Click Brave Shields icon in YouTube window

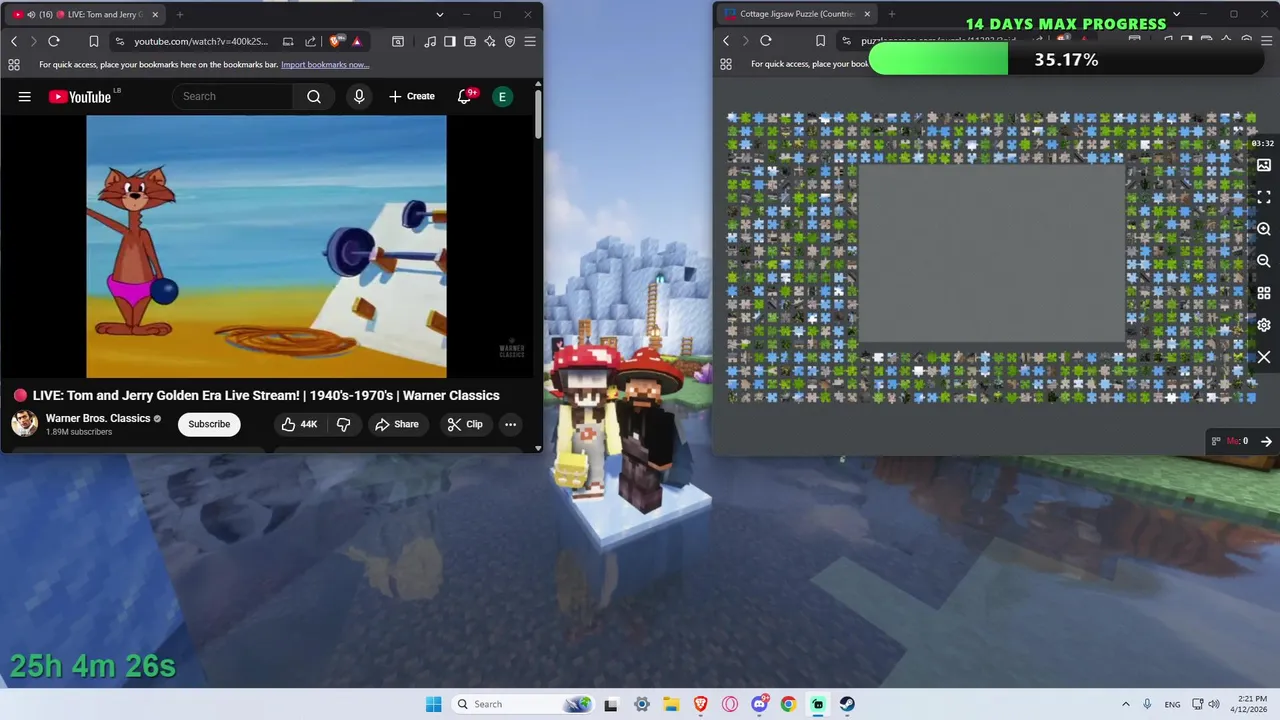click(335, 41)
